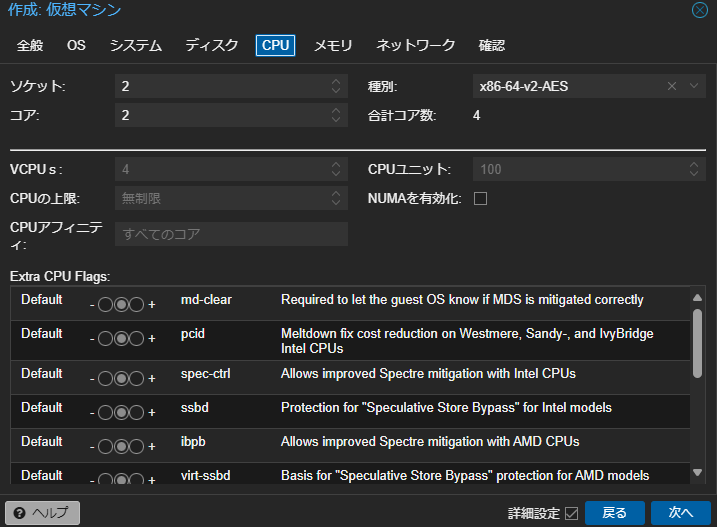Set virt-ssbd flag to the off radio
This screenshot has height=527, width=717.
point(105,476)
